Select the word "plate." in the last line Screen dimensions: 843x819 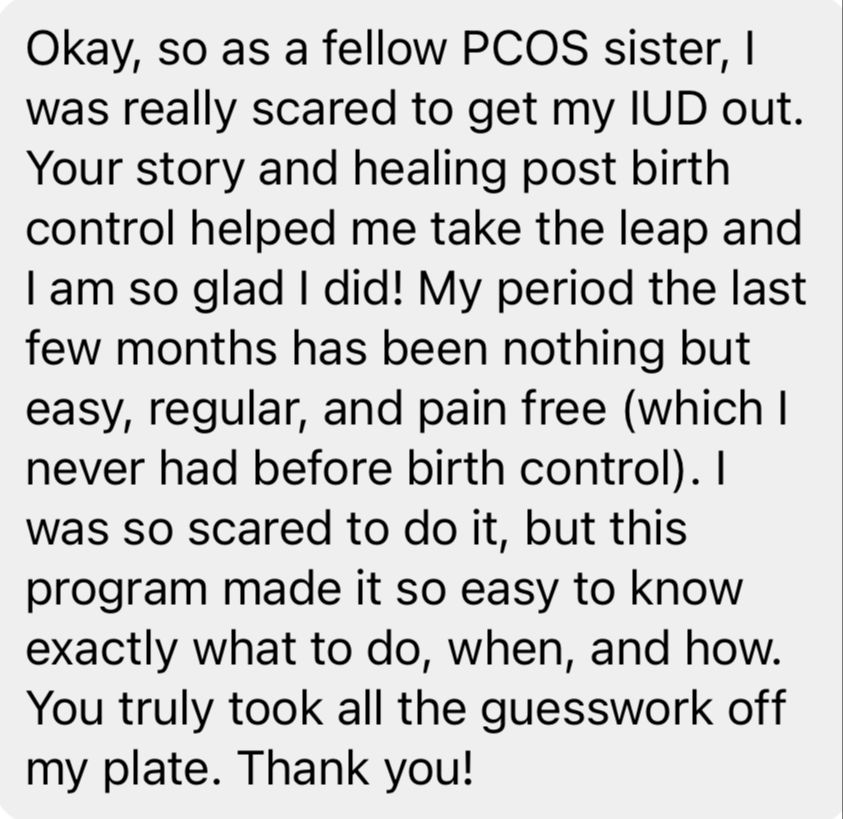(x=161, y=770)
